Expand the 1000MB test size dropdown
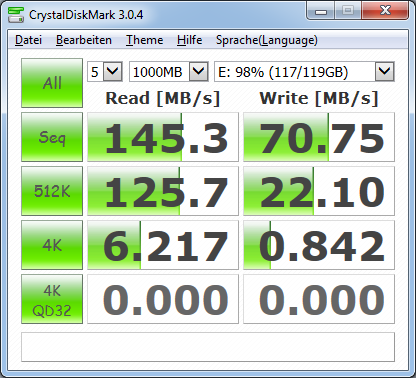This screenshot has width=416, height=378. (198, 71)
